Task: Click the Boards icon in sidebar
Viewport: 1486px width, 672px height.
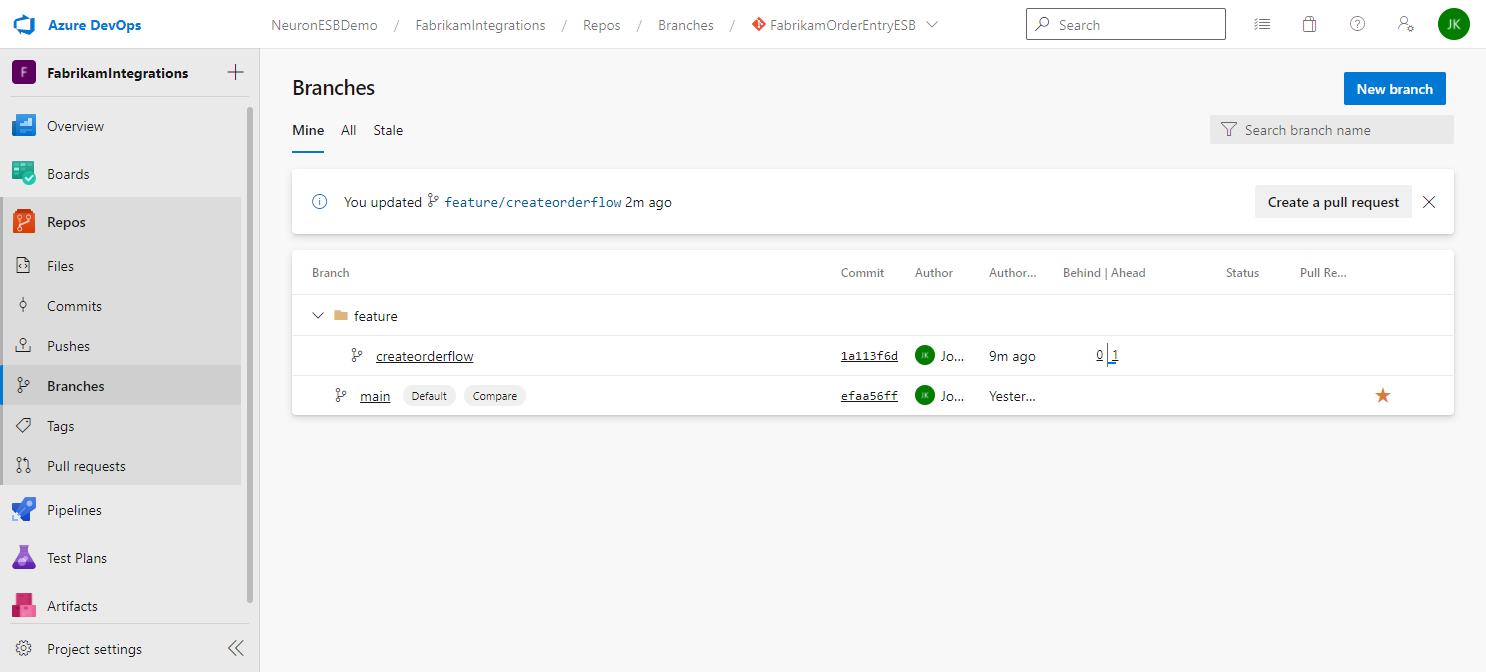Action: [x=24, y=174]
